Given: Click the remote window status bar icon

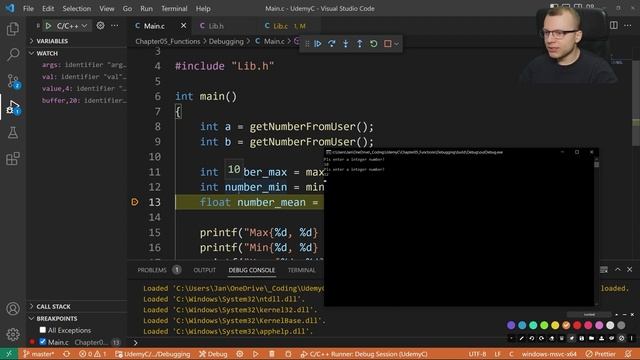Looking at the screenshot, I should tap(9, 354).
